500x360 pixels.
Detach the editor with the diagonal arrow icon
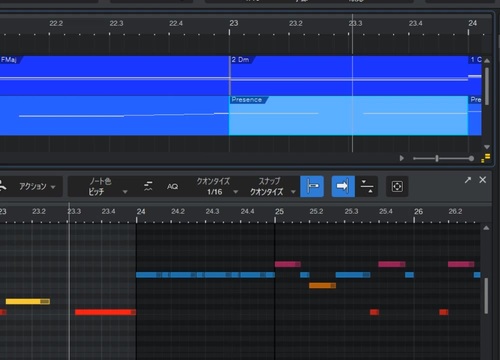[x=468, y=180]
